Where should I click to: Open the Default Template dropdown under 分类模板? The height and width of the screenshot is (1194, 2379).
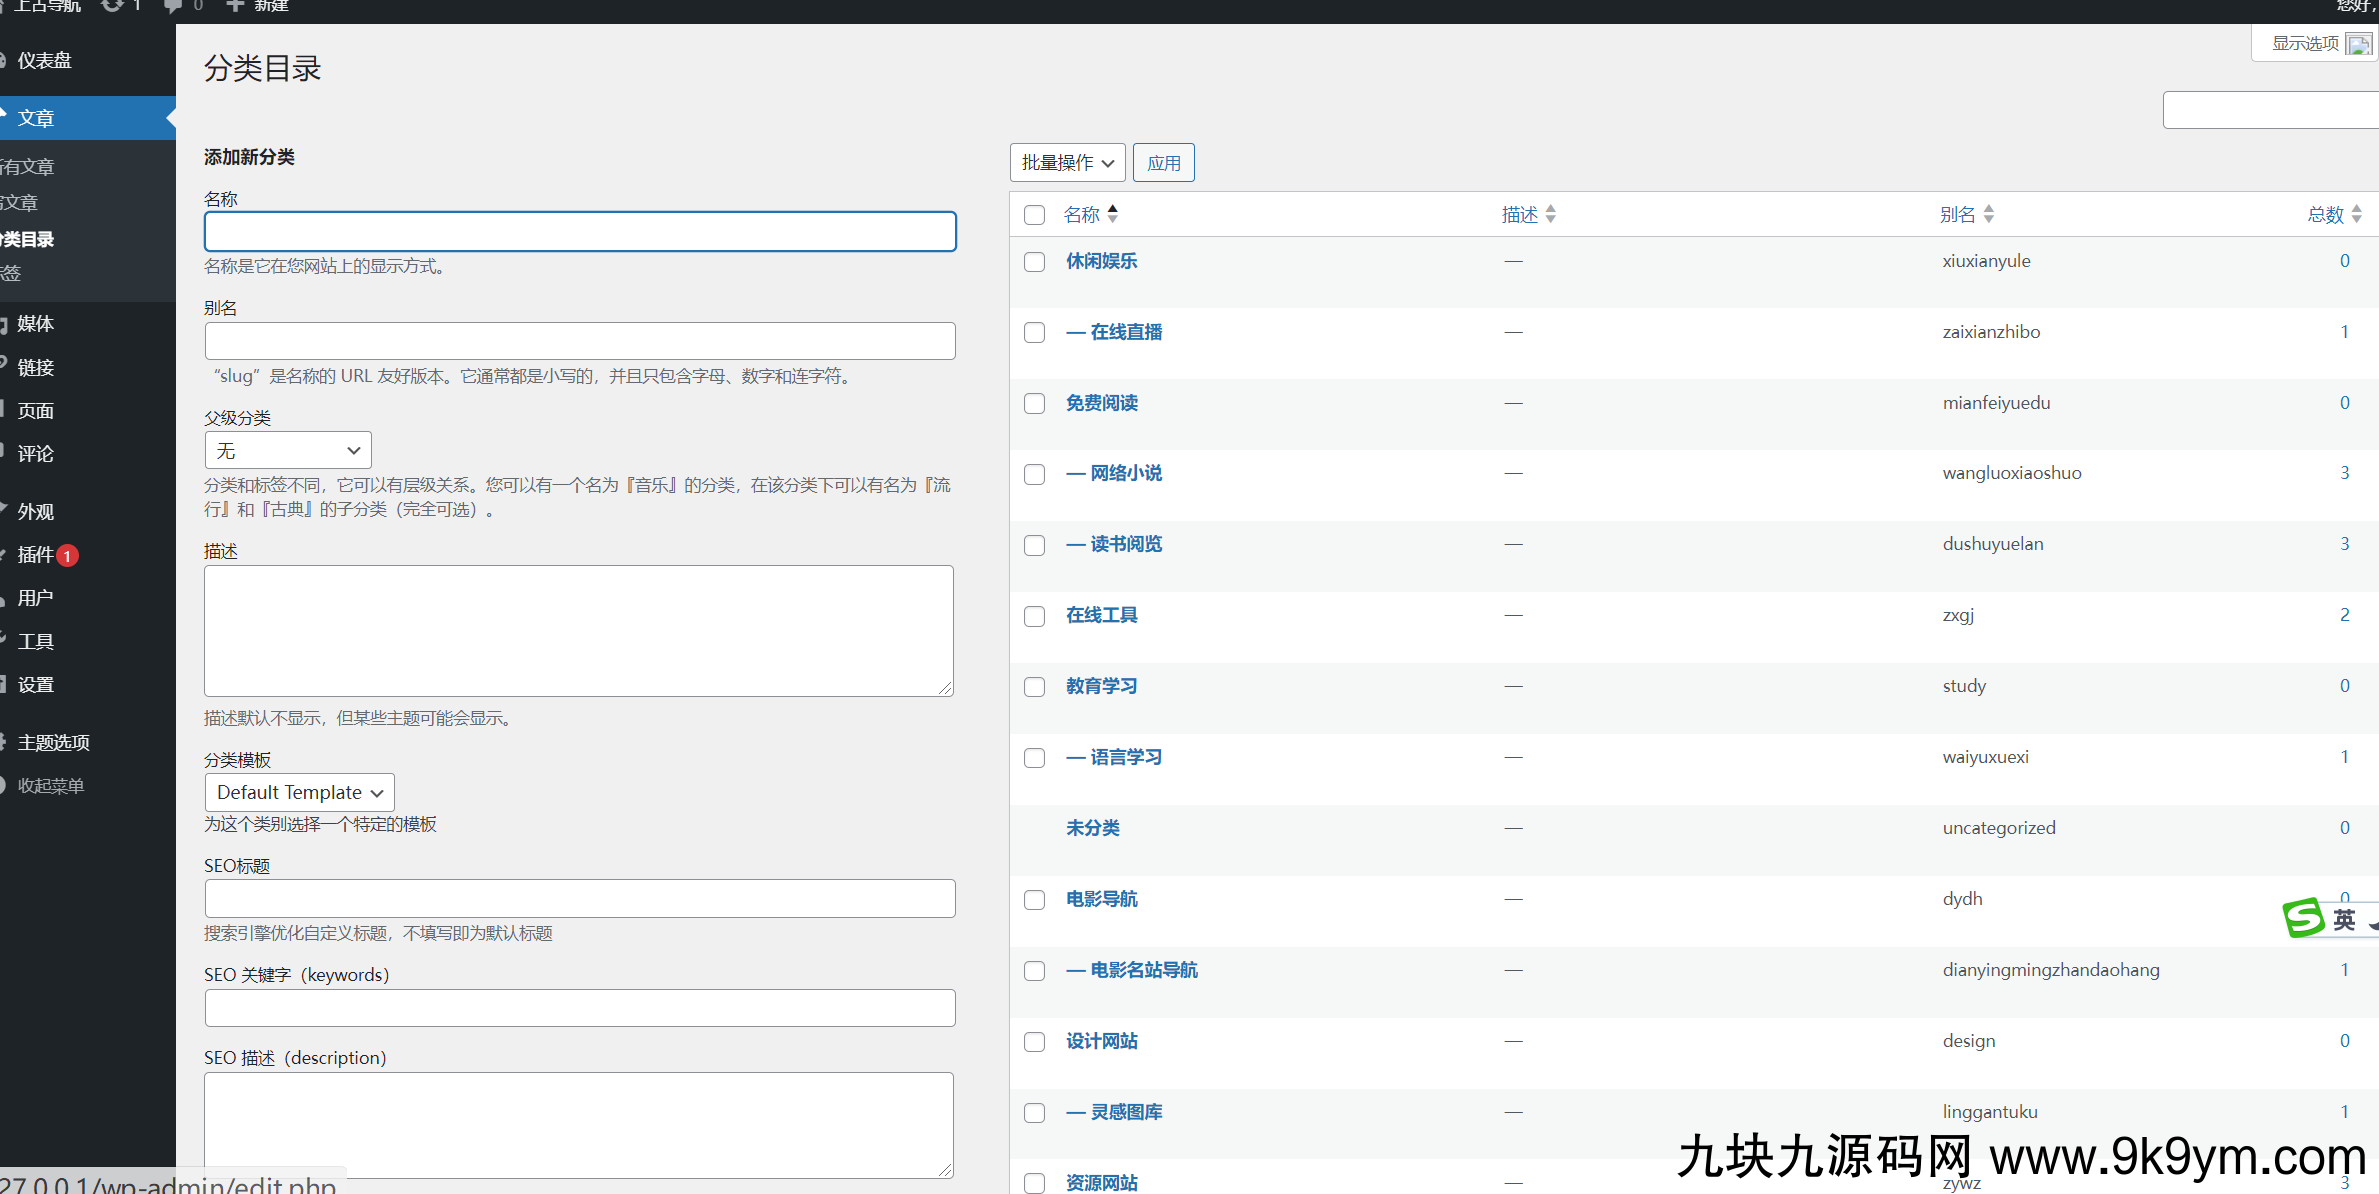pyautogui.click(x=298, y=792)
